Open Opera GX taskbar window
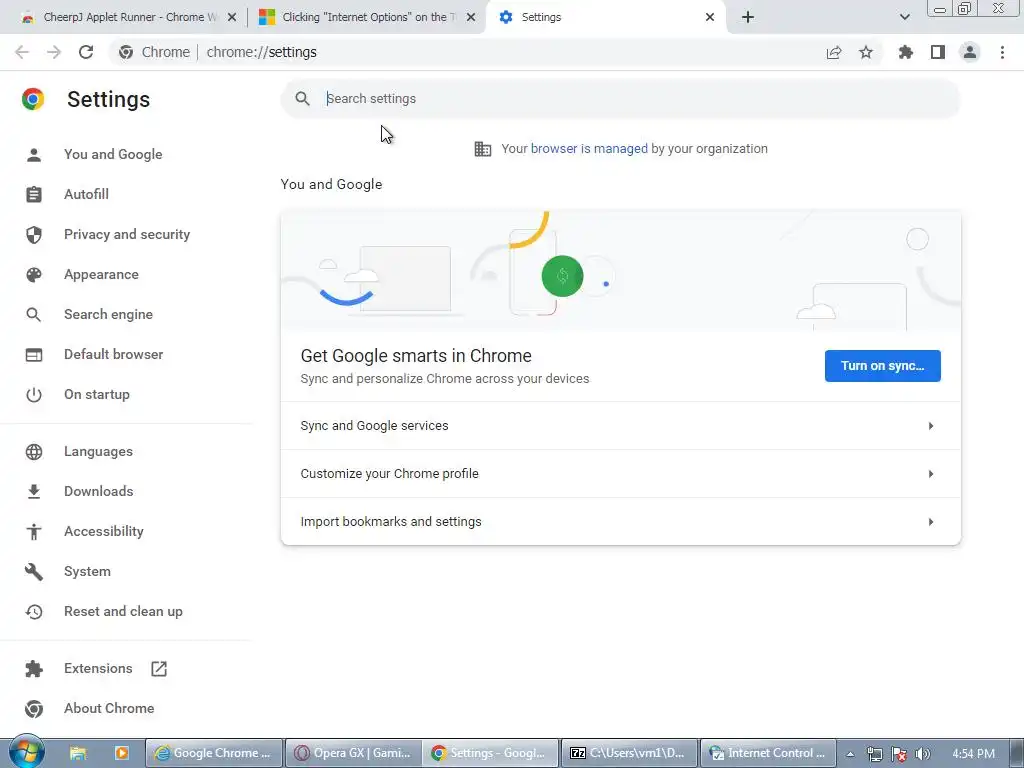 [353, 753]
